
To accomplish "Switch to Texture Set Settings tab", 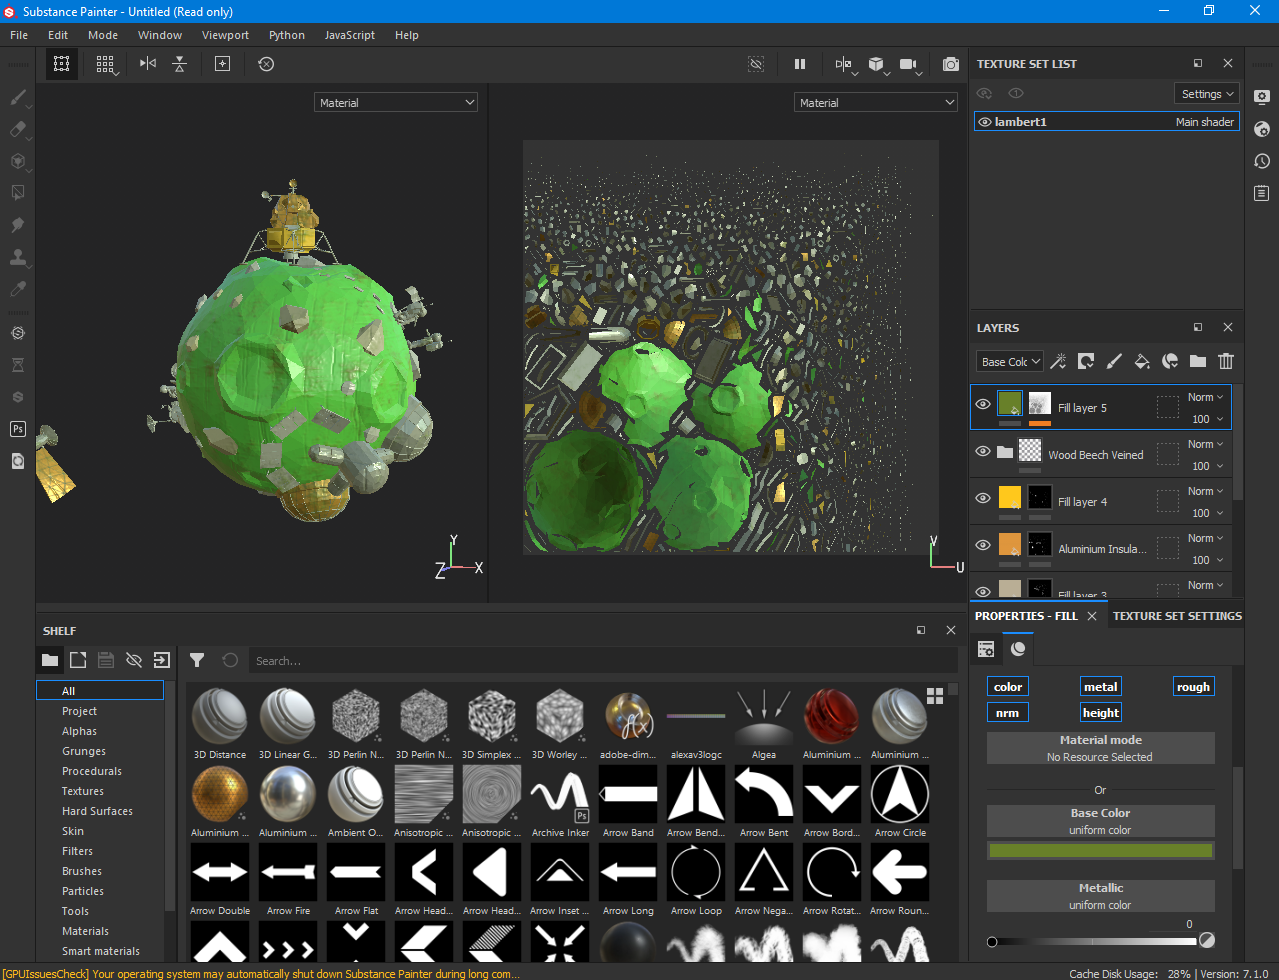I will click(x=1177, y=616).
